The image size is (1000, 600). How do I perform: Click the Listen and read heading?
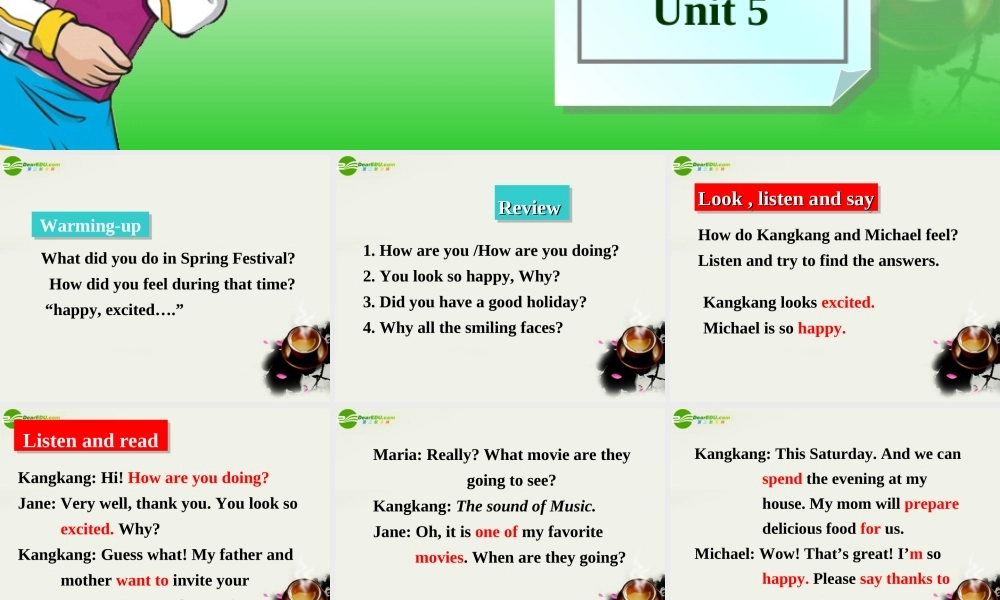coord(91,436)
